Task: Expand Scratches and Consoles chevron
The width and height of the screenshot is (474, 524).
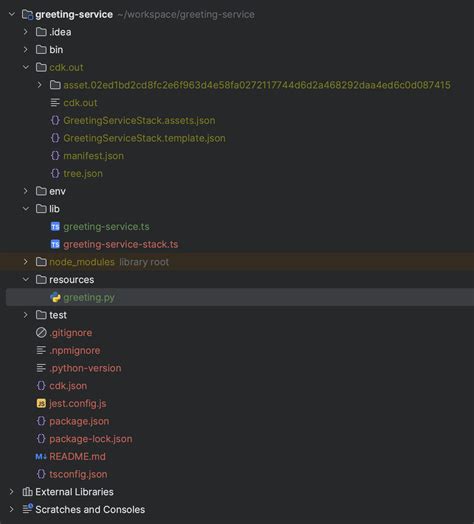Action: pyautogui.click(x=12, y=510)
